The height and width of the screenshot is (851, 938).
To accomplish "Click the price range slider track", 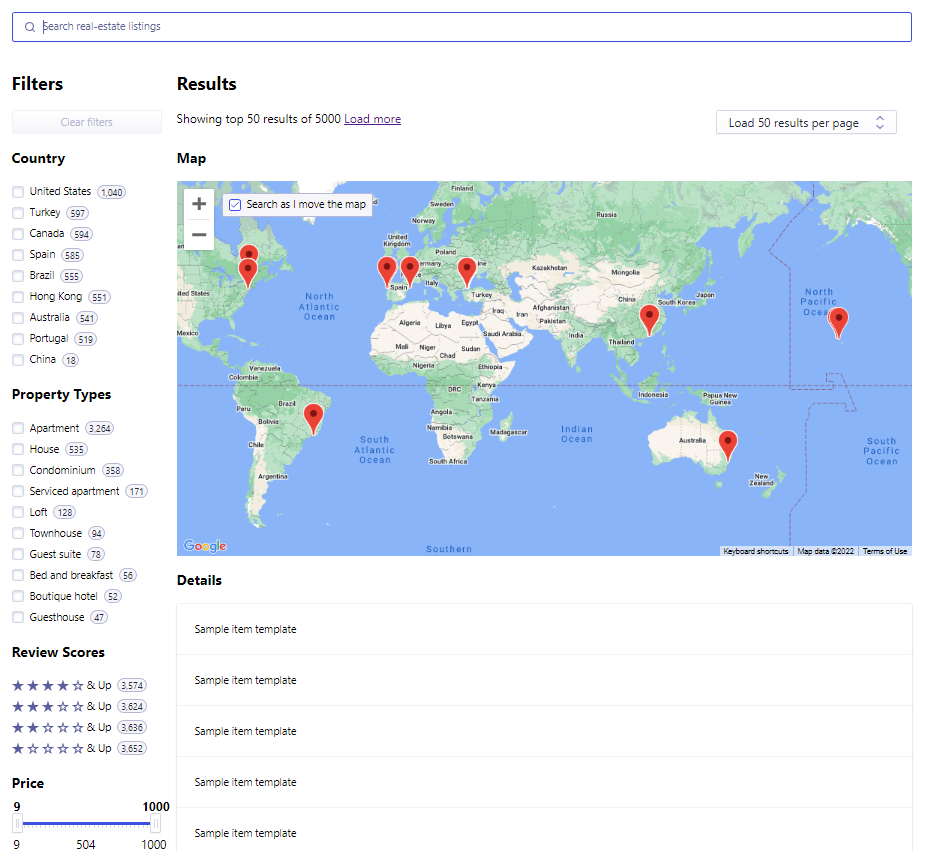I will 86,824.
